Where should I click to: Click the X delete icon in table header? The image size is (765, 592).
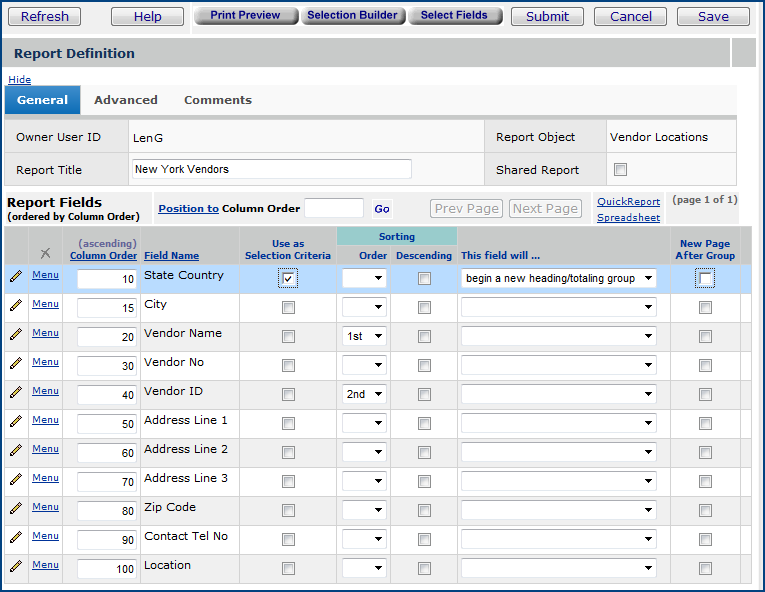[45, 254]
